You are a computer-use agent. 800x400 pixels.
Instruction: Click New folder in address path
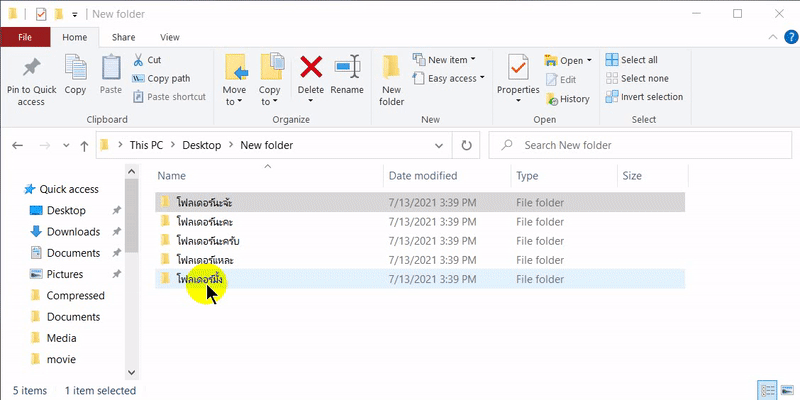point(267,145)
